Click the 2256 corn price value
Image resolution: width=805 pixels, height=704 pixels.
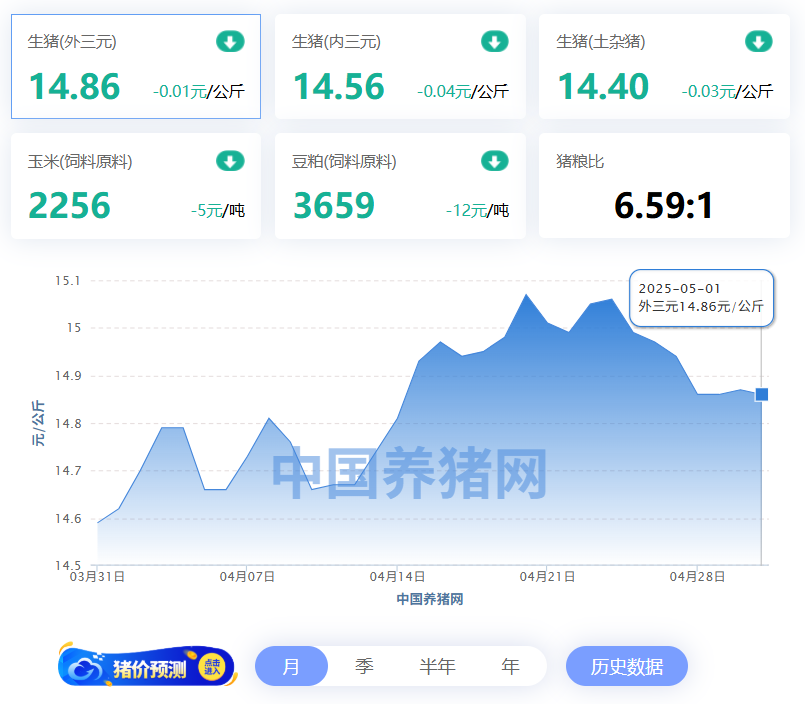69,205
